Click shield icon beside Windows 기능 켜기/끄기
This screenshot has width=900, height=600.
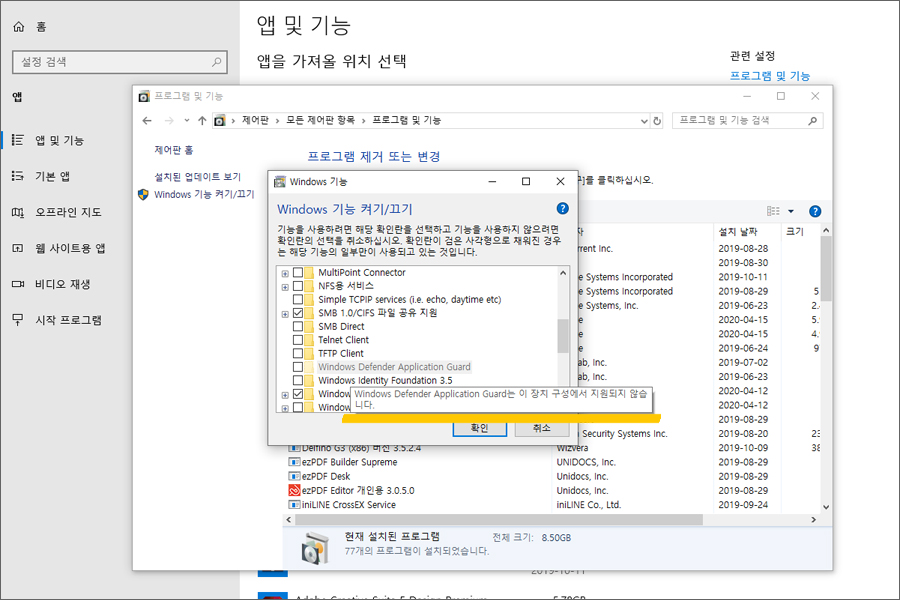pyautogui.click(x=143, y=195)
